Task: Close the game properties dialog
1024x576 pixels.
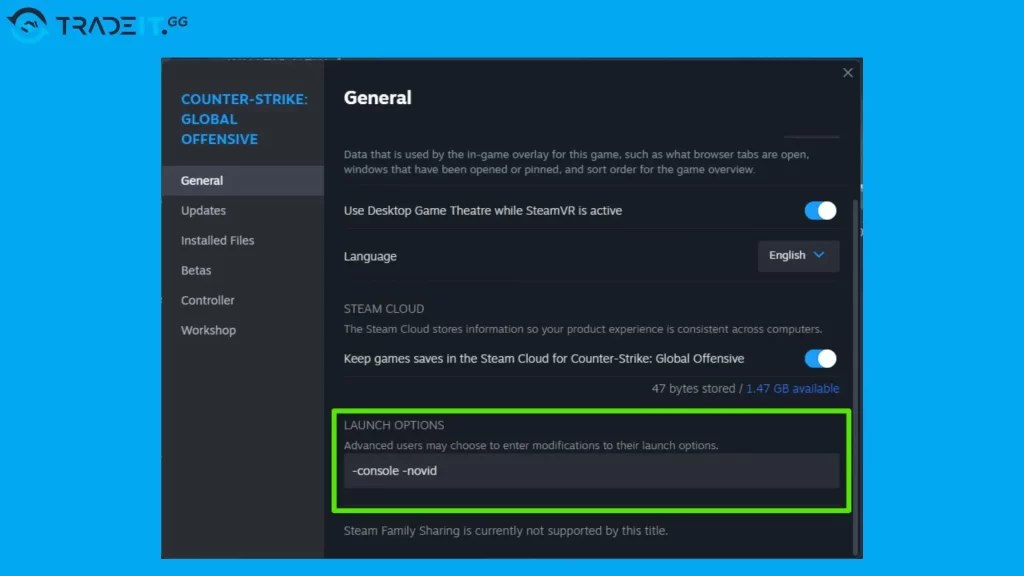Action: 847,72
